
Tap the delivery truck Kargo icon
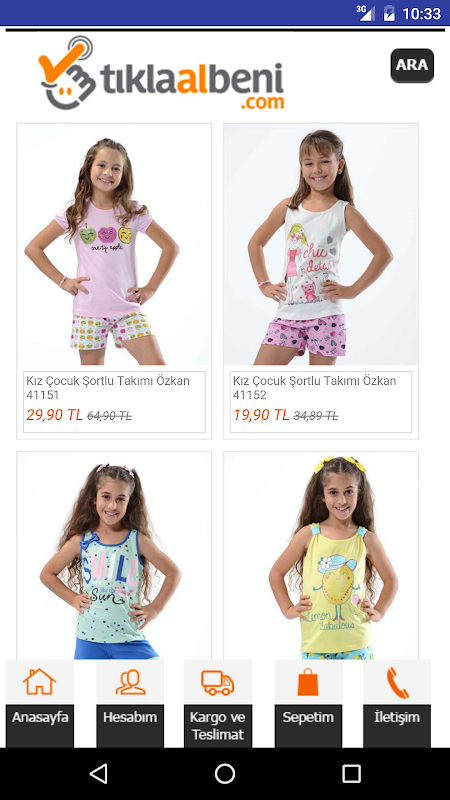coord(217,682)
